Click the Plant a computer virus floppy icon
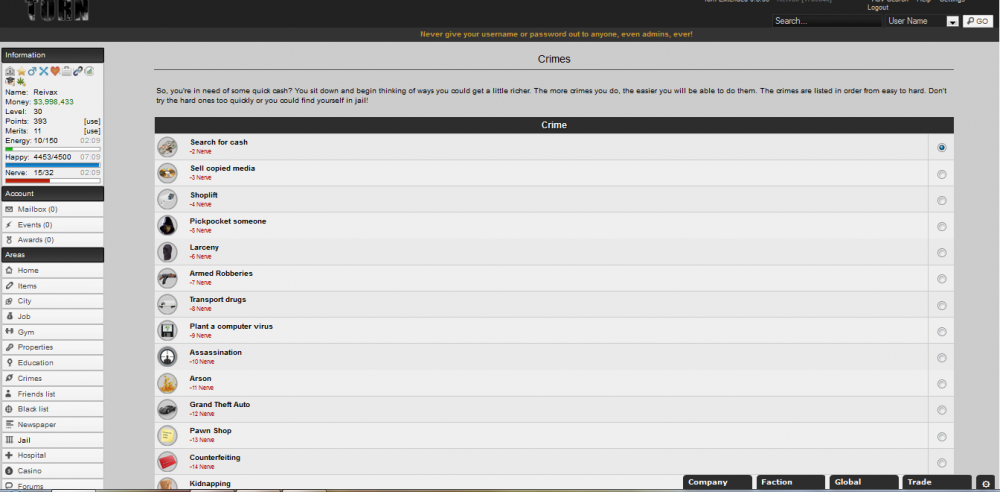Screen dimensions: 1000x492 [x=167, y=330]
